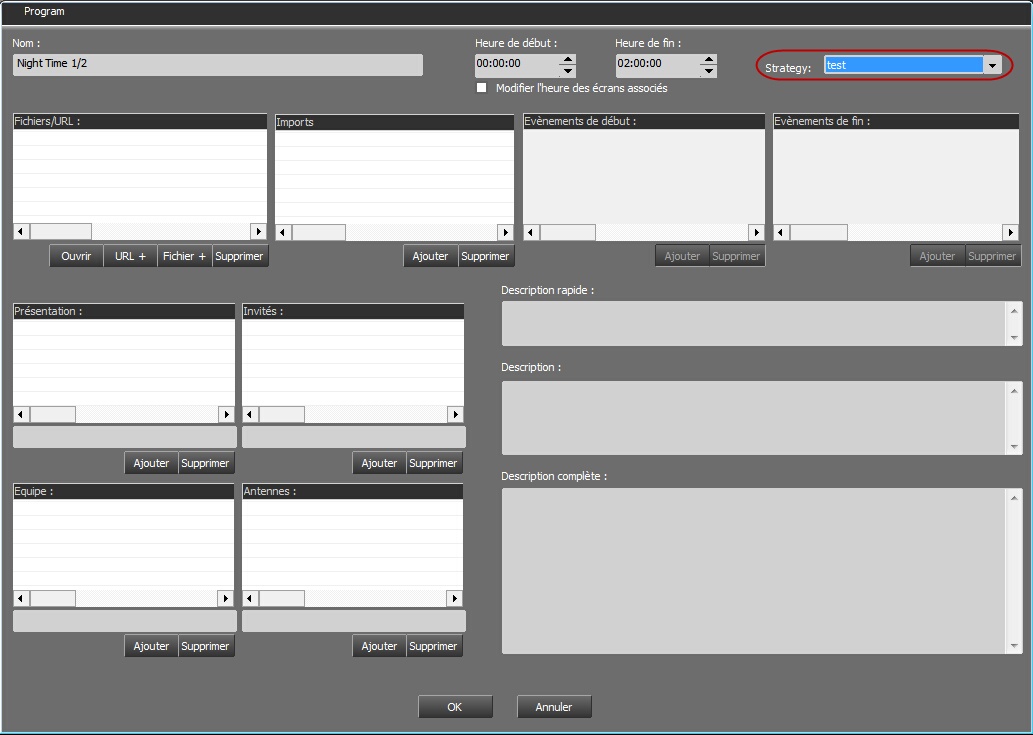Click the Ouvrir button under Fichiers/URL
Image resolution: width=1033 pixels, height=735 pixels.
pyautogui.click(x=76, y=256)
